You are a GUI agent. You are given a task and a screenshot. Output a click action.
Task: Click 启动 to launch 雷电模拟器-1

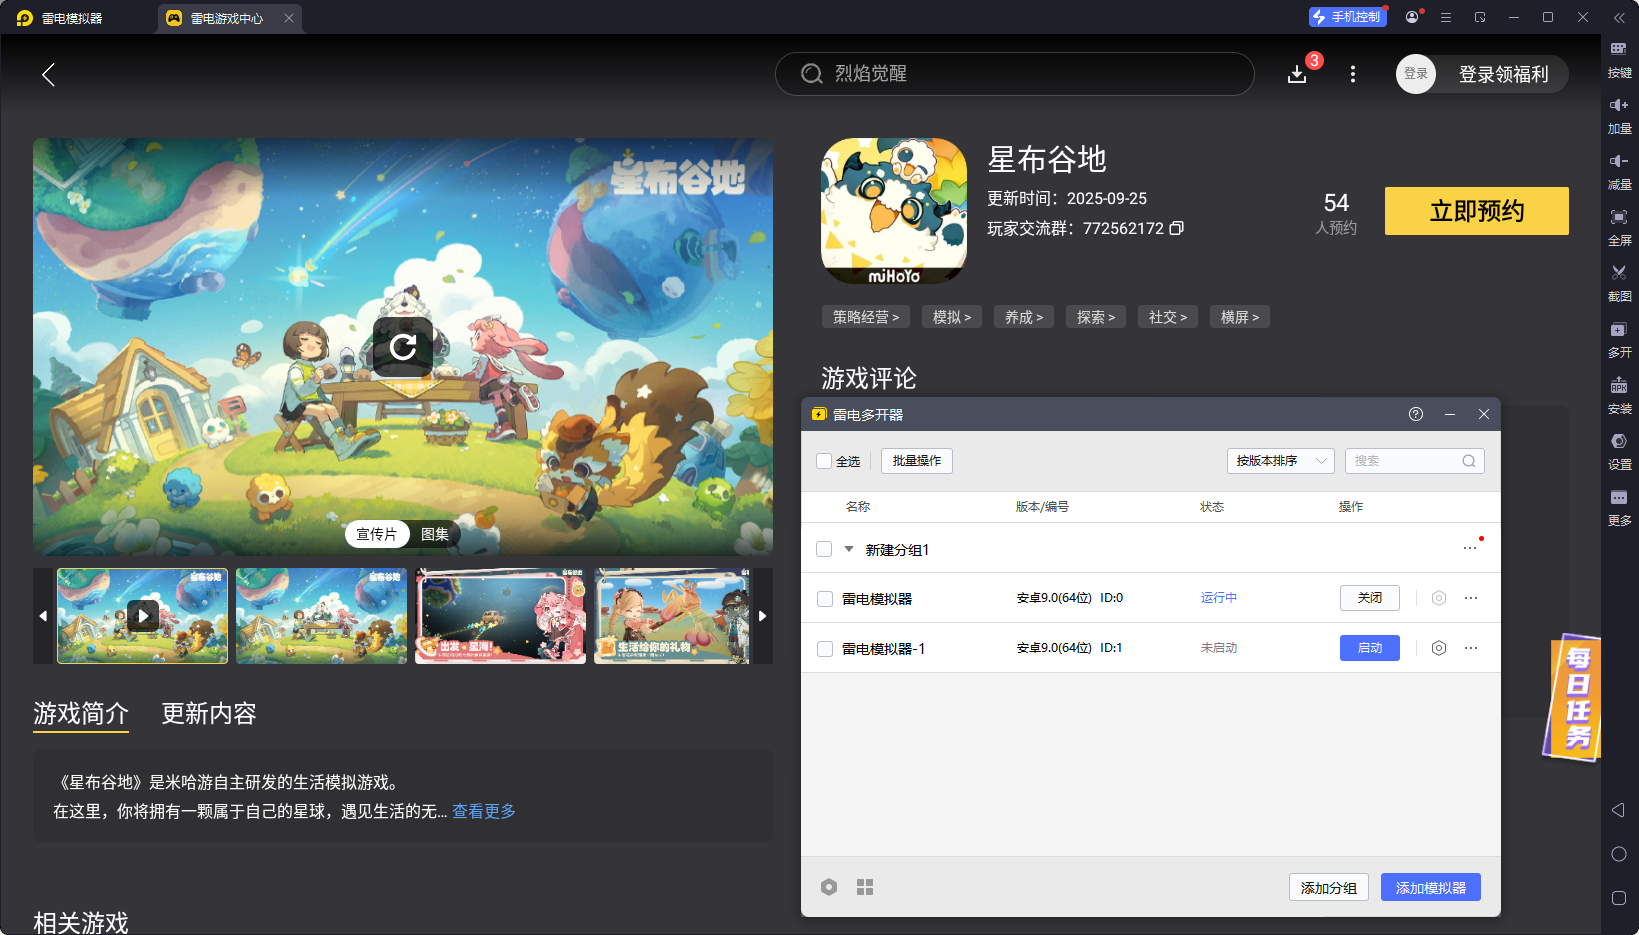point(1370,648)
